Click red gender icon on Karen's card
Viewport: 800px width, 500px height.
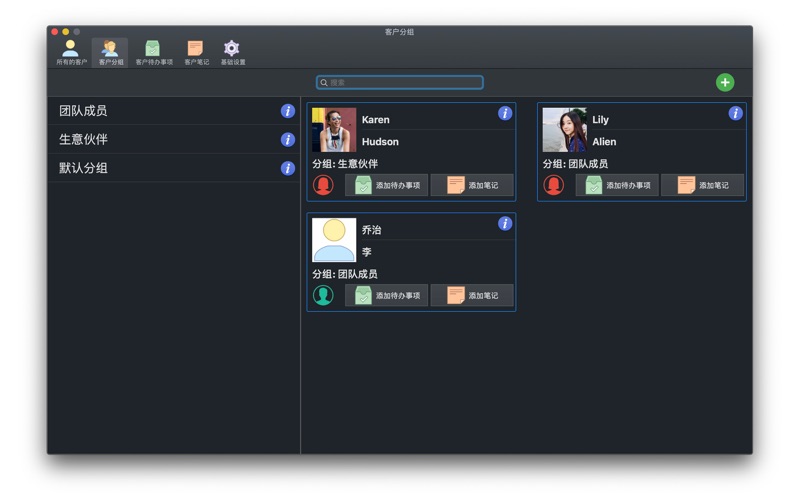point(323,185)
